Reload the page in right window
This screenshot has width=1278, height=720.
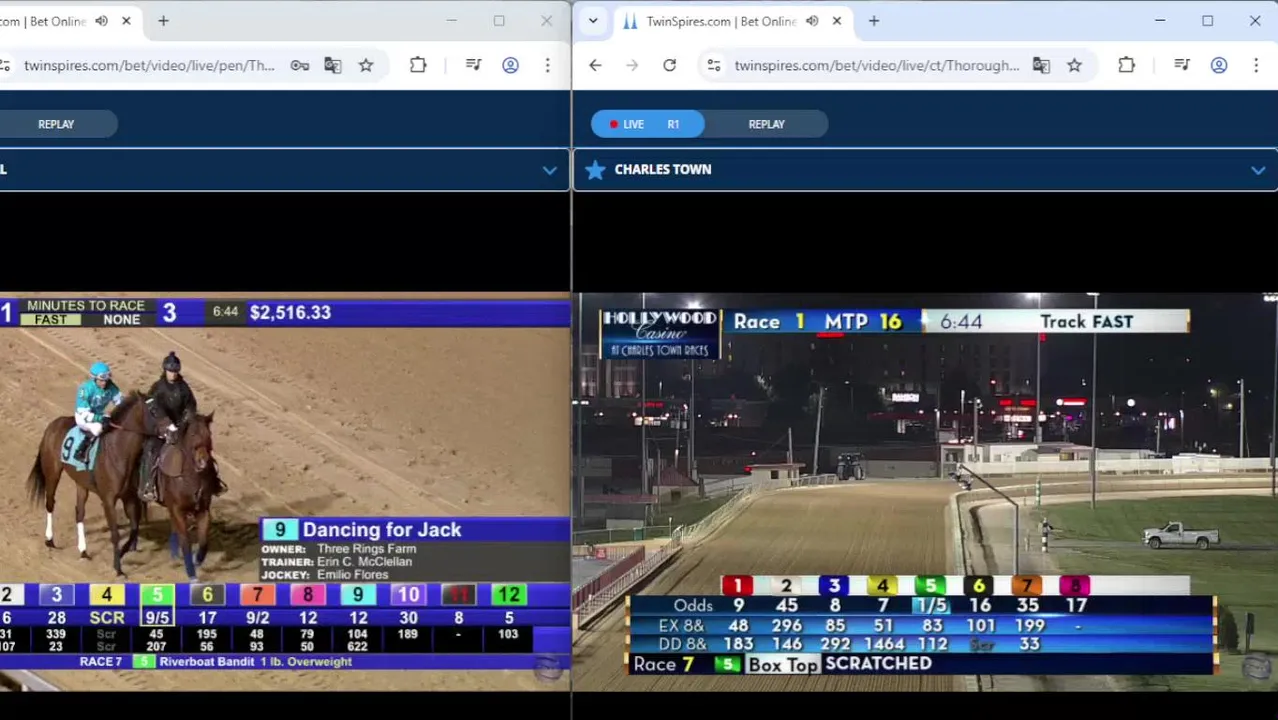pyautogui.click(x=669, y=65)
